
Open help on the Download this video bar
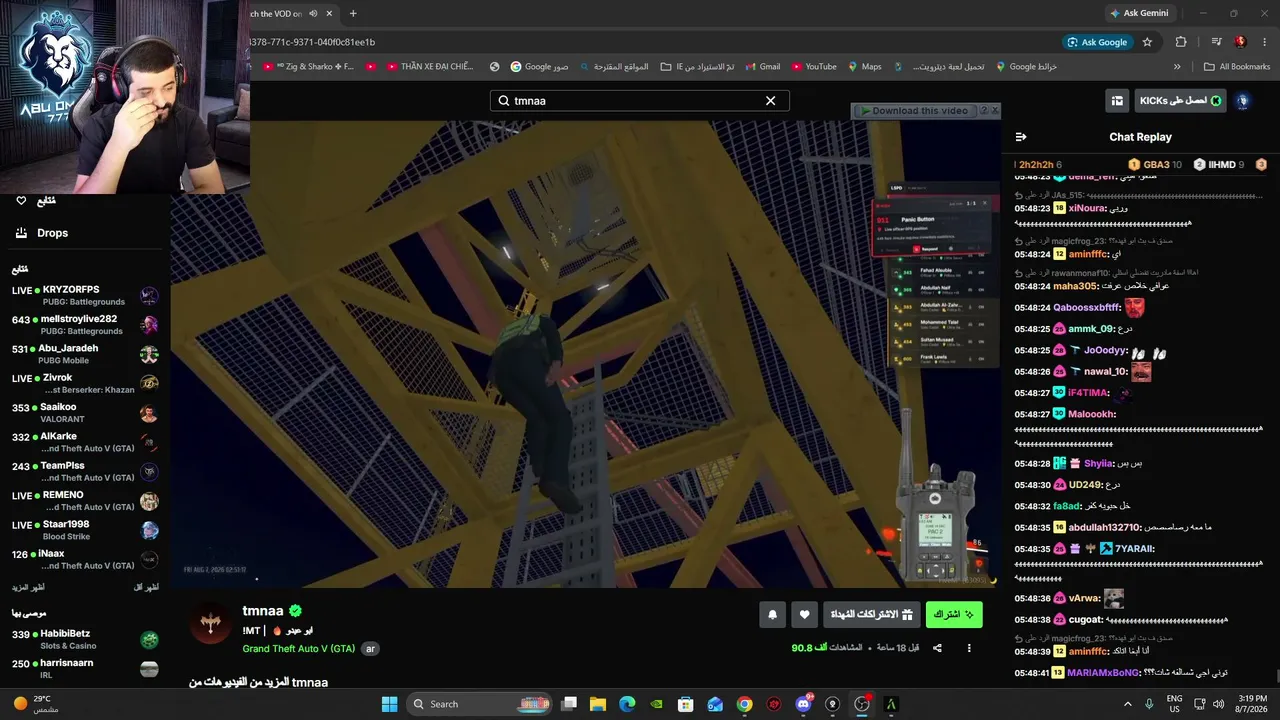(983, 111)
